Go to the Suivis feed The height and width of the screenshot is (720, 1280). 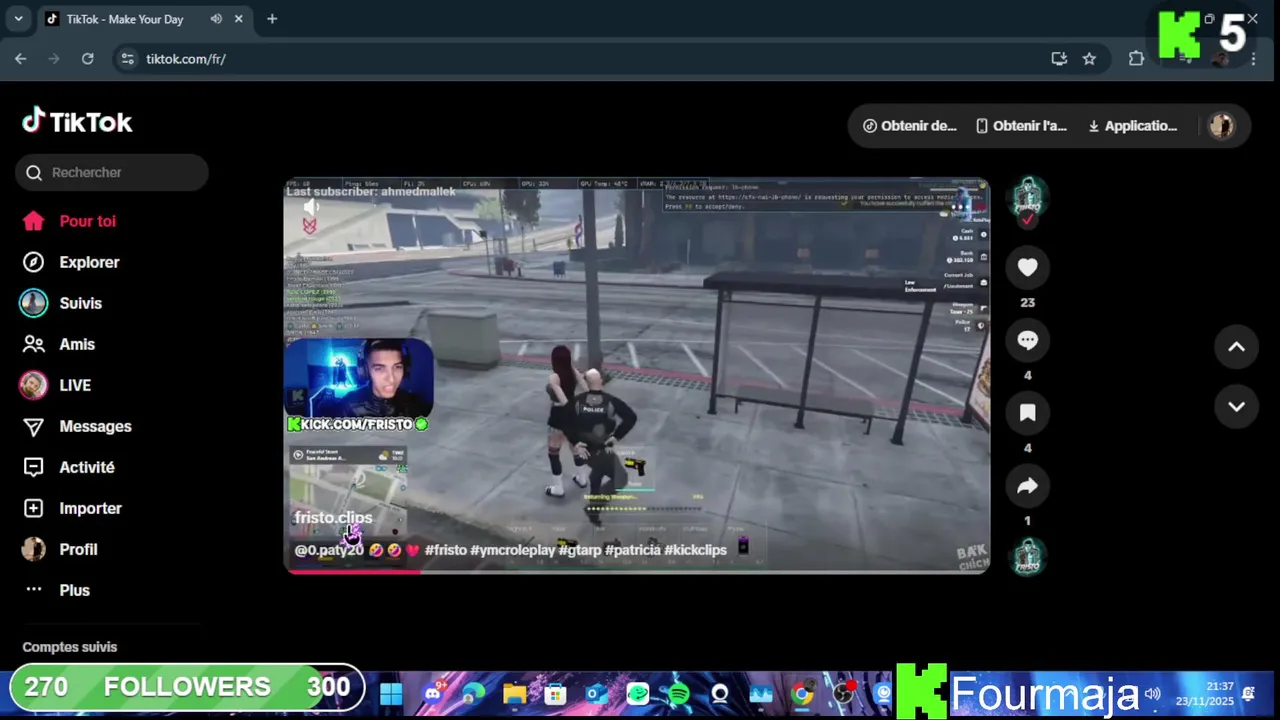coord(62,303)
